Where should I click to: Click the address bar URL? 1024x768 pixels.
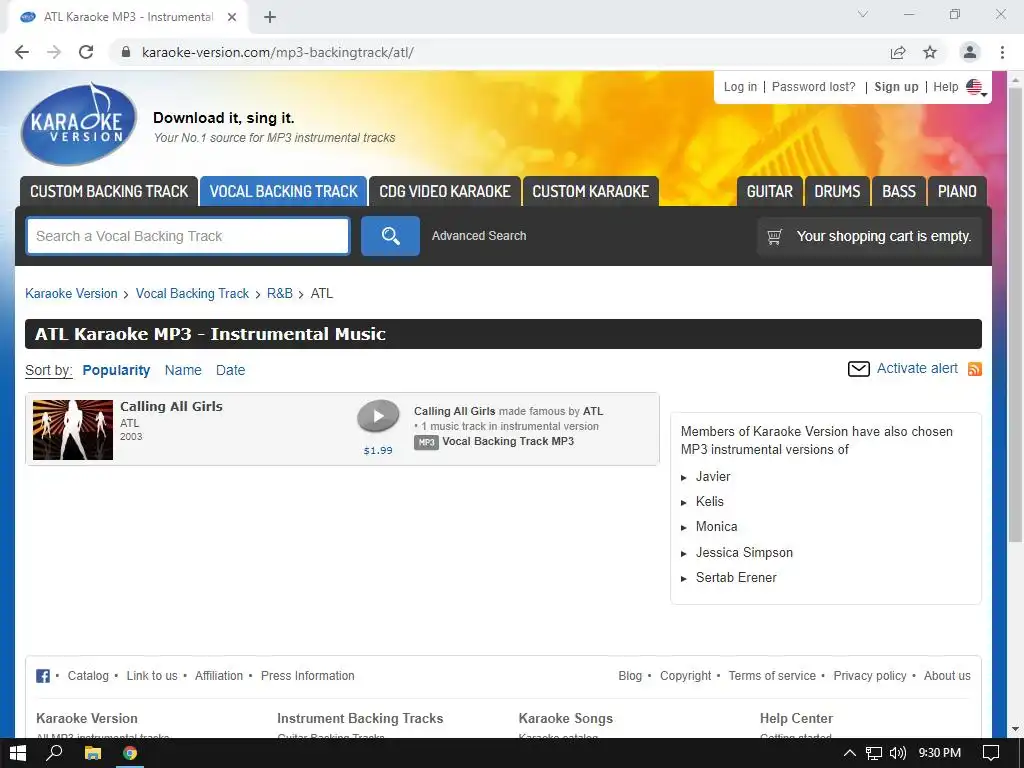278,52
